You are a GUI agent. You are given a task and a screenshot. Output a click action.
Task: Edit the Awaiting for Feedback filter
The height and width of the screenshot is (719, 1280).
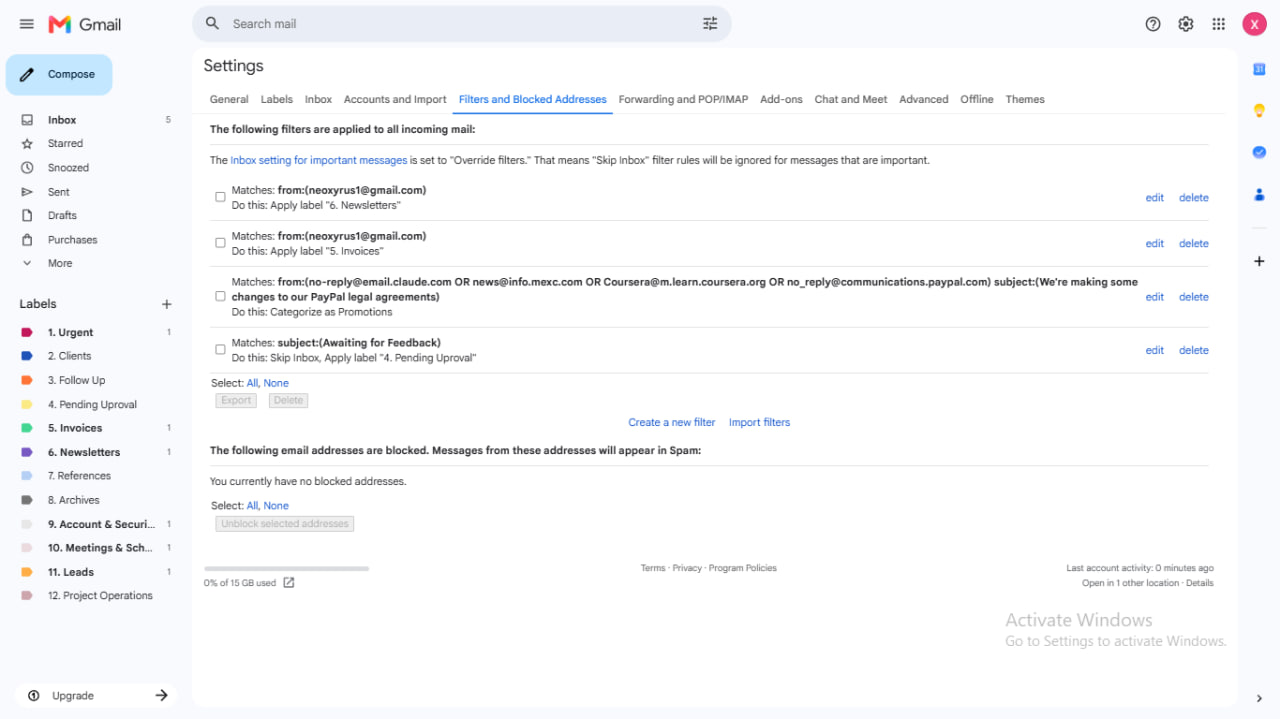point(1155,350)
